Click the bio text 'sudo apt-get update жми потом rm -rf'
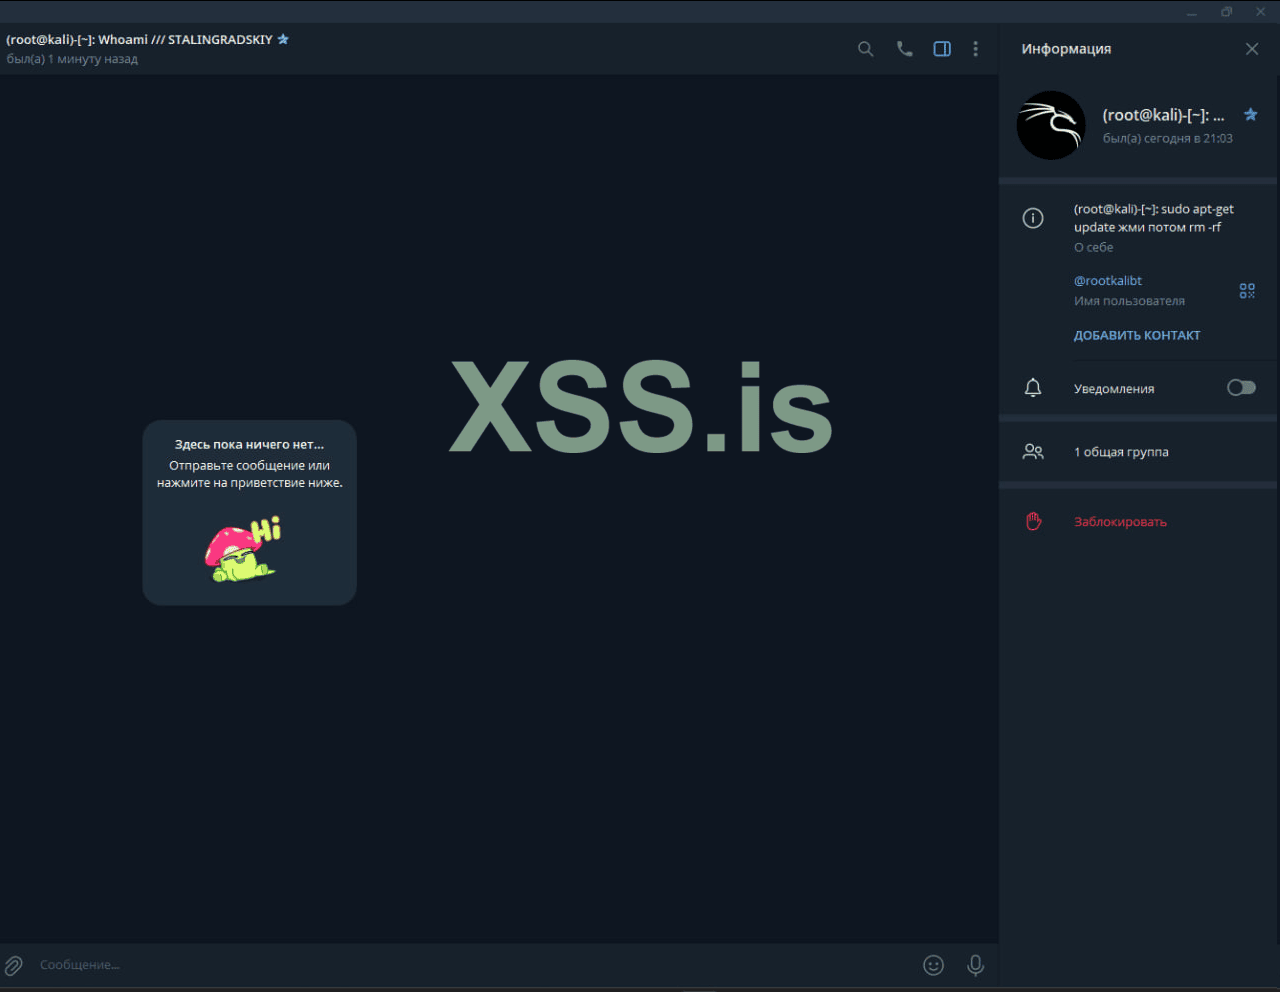1280x992 pixels. coord(1154,218)
